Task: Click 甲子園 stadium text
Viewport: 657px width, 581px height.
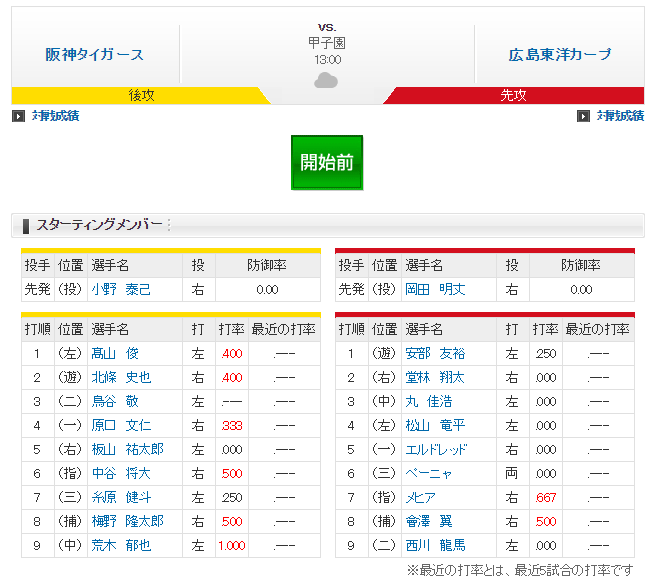Action: coord(327,43)
